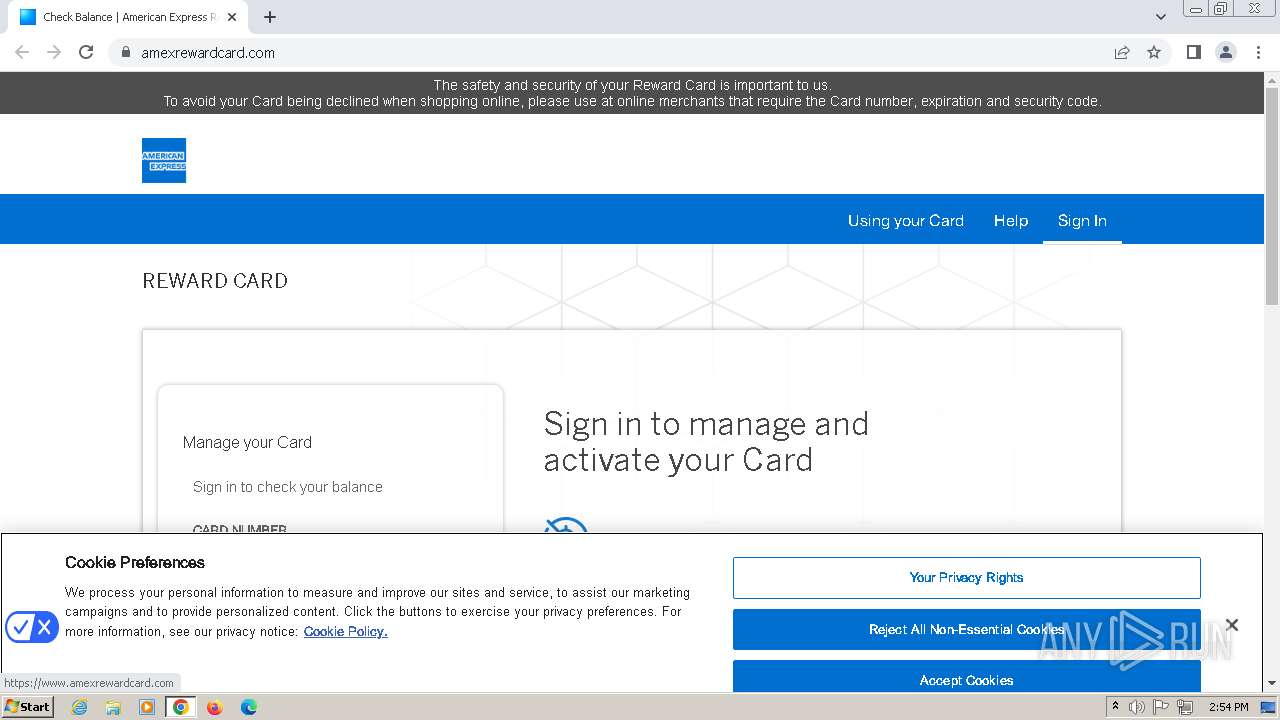Open Chrome three-dot menu
This screenshot has height=720, width=1280.
(1258, 52)
